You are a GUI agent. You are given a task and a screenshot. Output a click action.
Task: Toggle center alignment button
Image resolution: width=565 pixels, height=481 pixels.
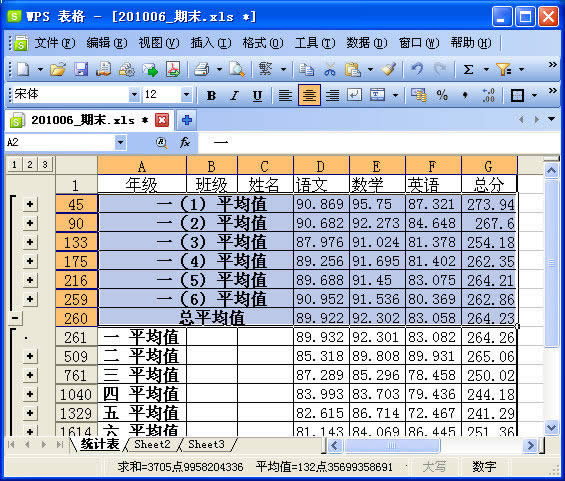click(x=309, y=95)
